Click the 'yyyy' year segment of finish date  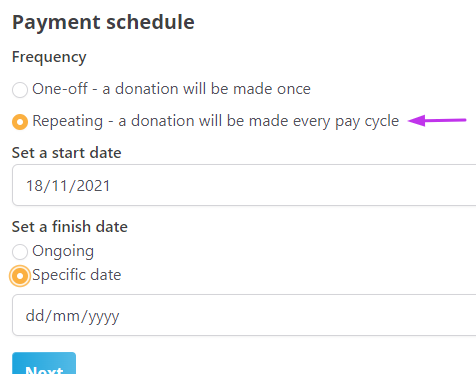tap(104, 317)
